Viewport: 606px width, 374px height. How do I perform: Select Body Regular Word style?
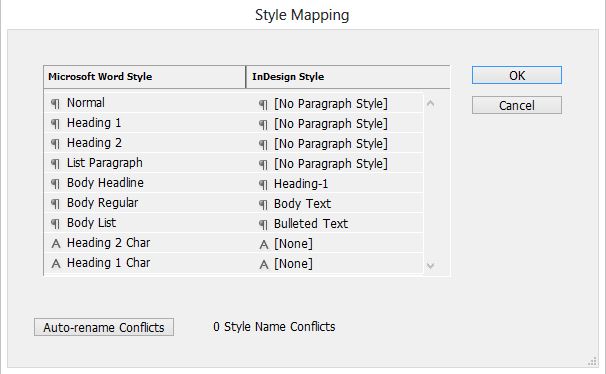click(x=102, y=203)
